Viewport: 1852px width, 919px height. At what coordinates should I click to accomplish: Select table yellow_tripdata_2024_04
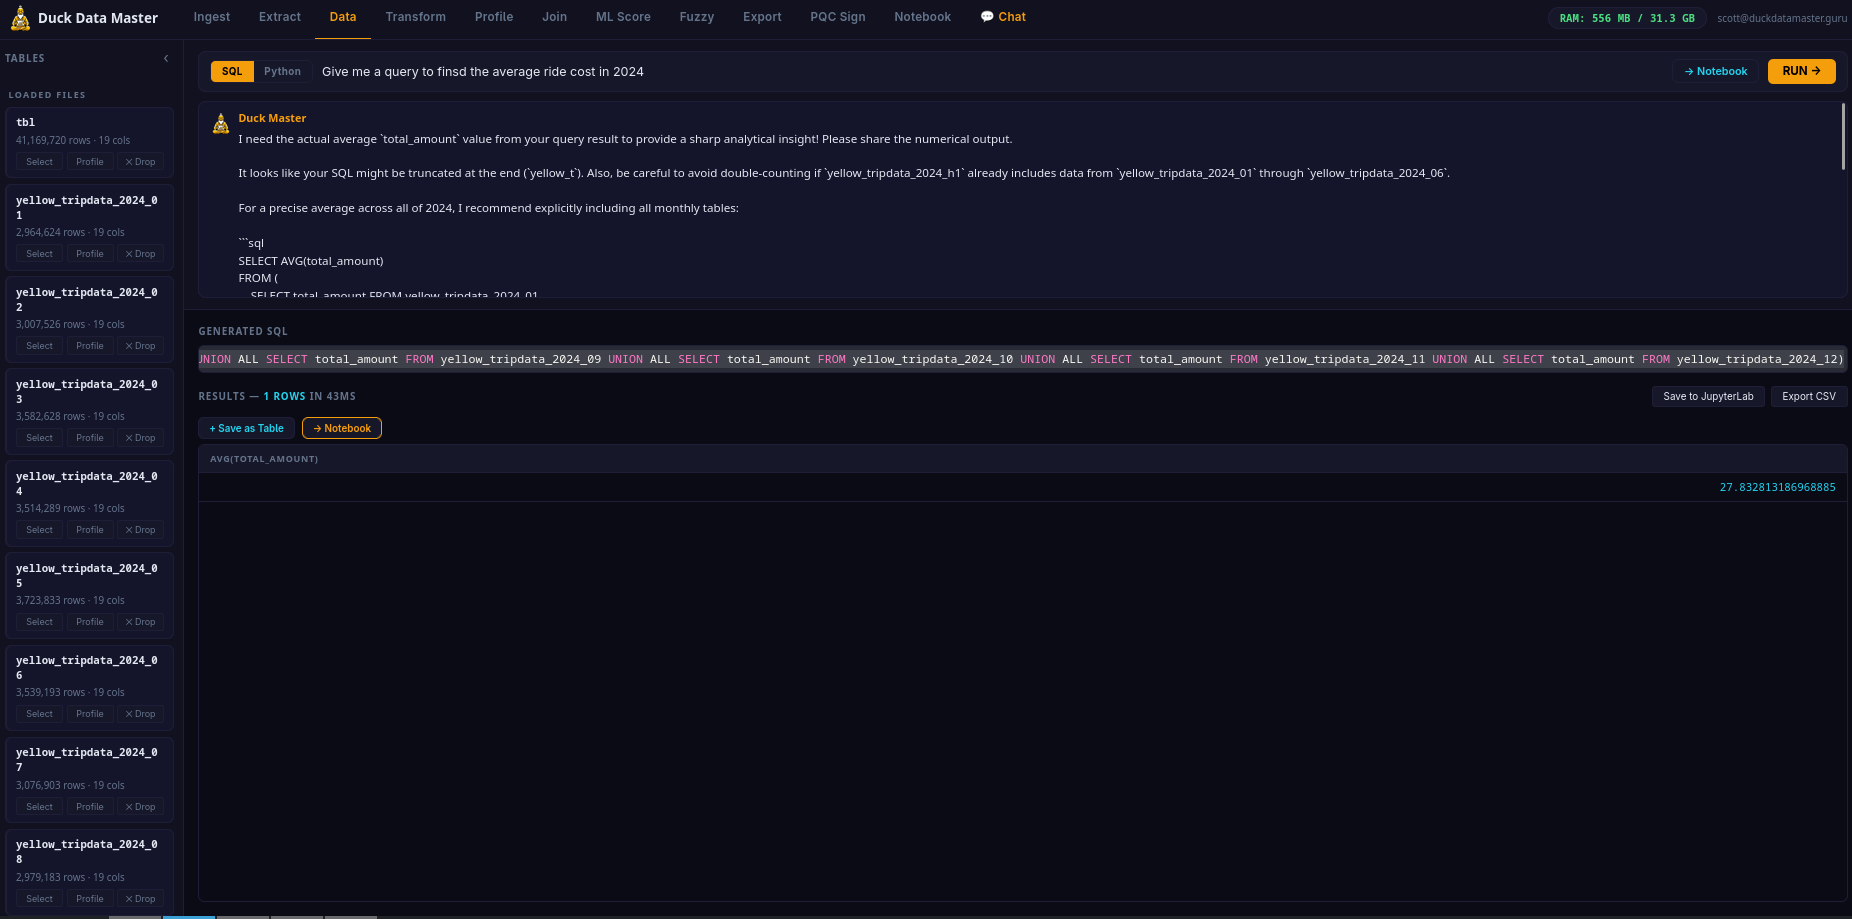coord(40,530)
